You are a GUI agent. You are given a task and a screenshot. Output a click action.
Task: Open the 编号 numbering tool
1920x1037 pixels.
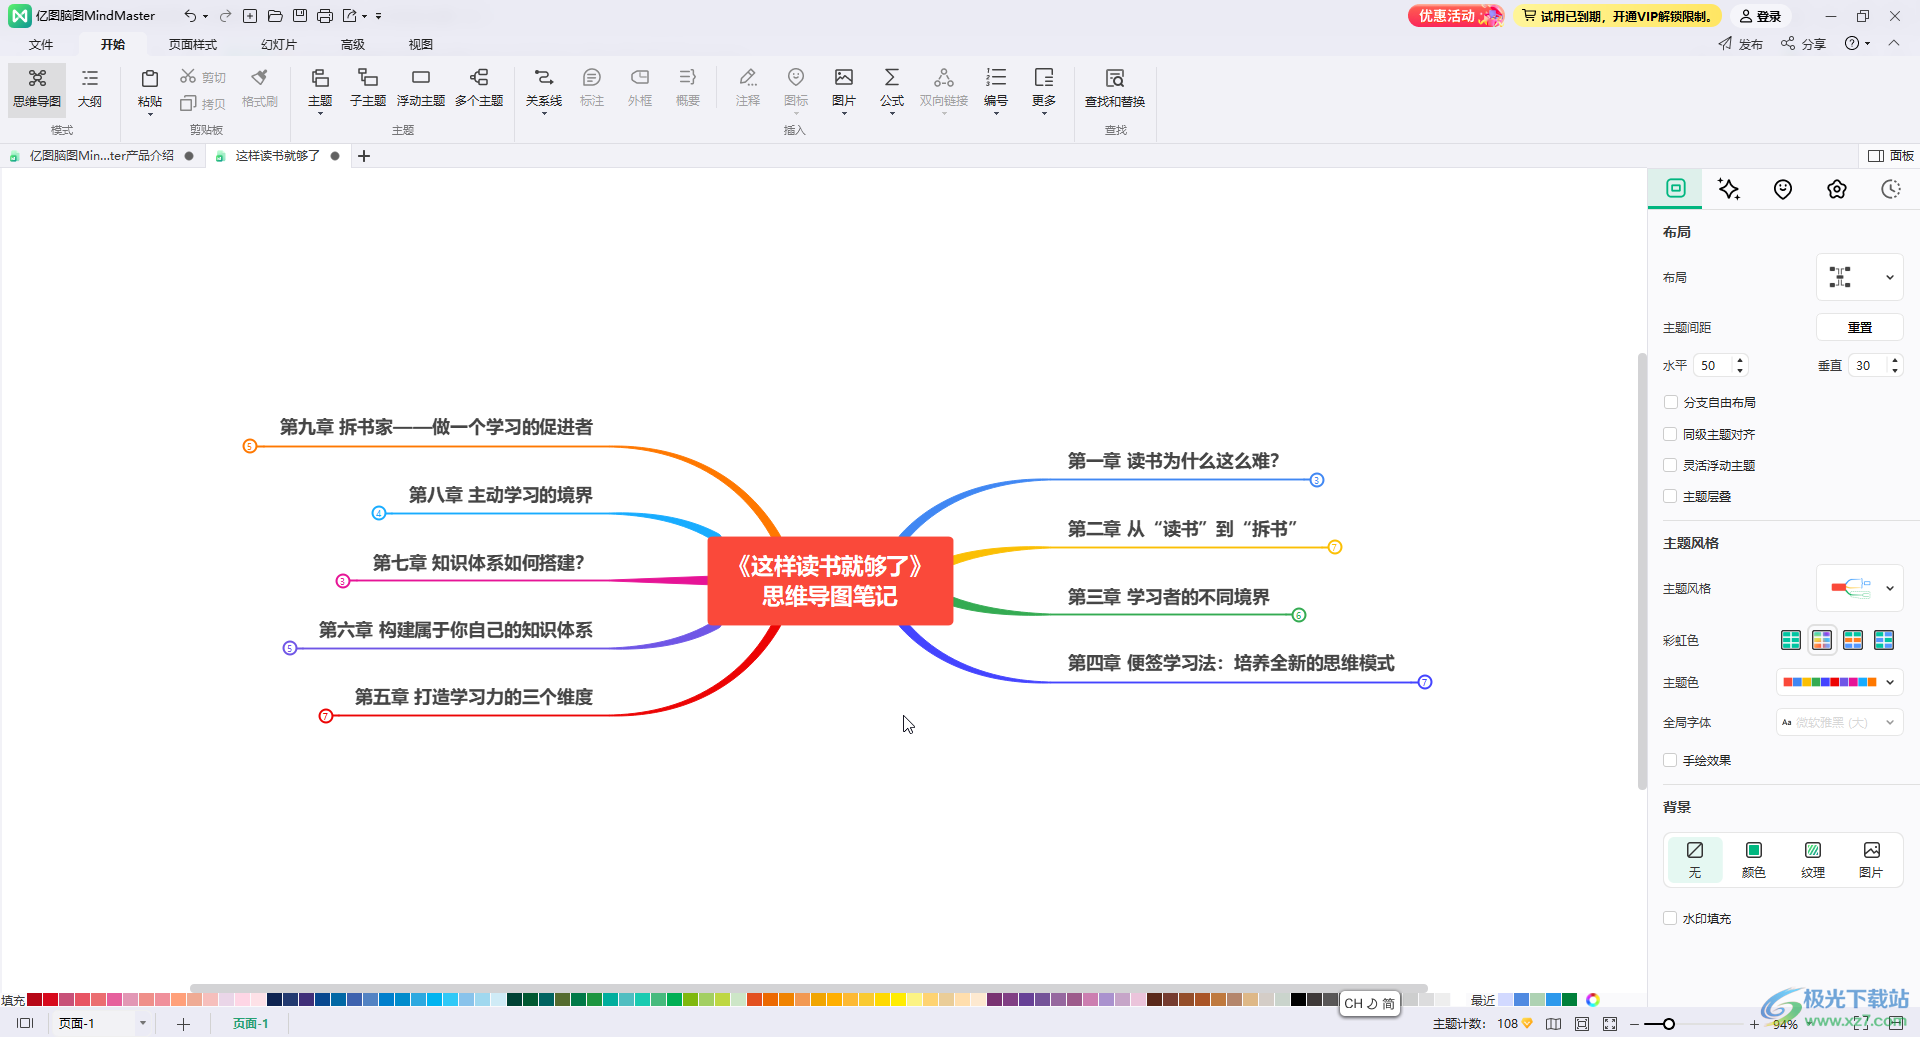click(996, 88)
